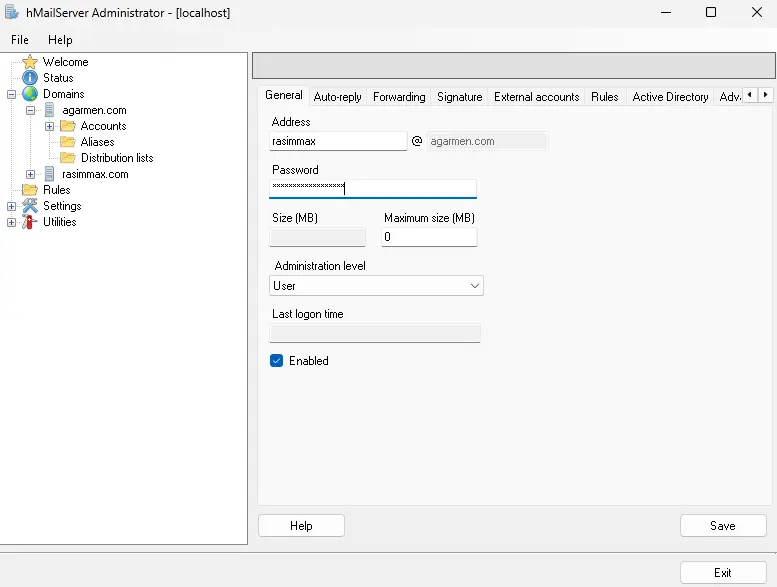The width and height of the screenshot is (777, 587).
Task: Switch to the Active Directory tab
Action: pos(670,97)
